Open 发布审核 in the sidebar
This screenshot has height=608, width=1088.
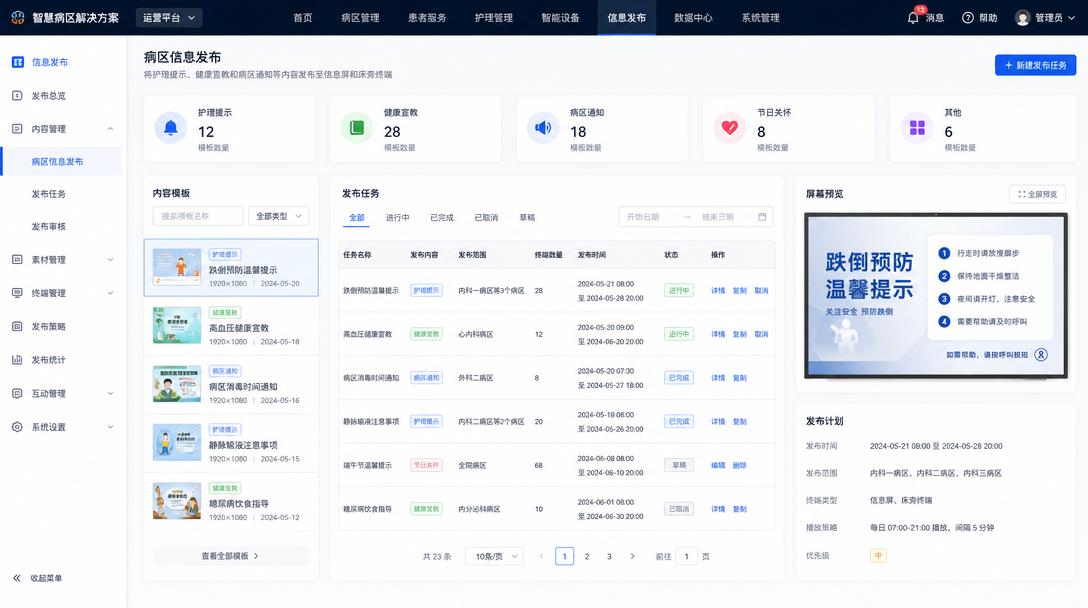click(x=49, y=227)
